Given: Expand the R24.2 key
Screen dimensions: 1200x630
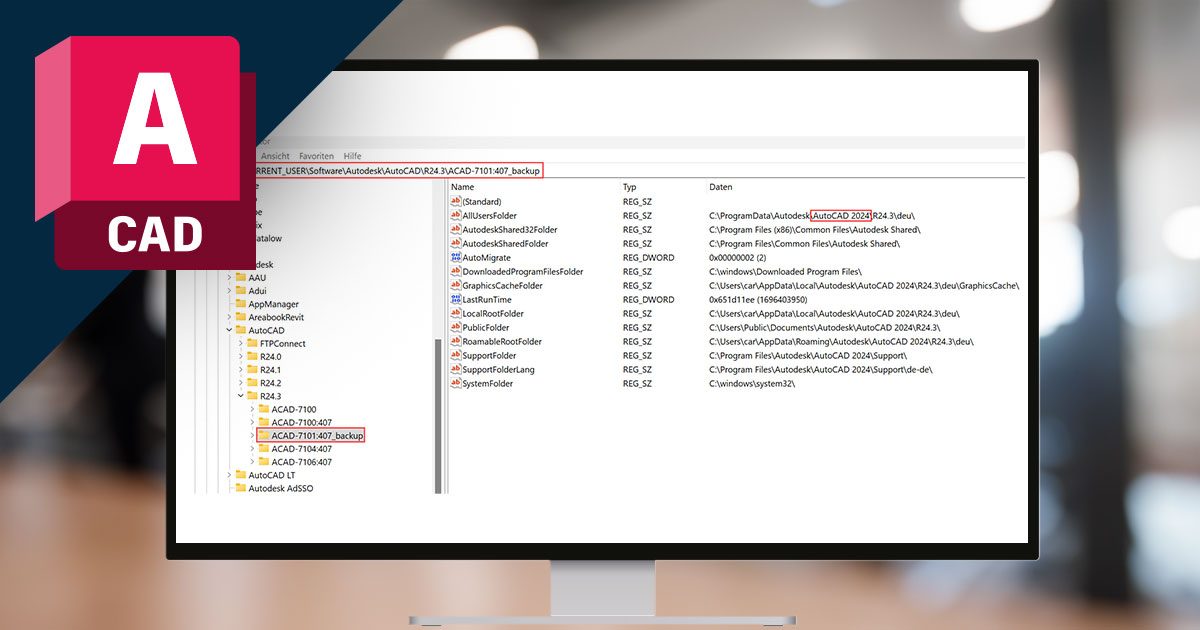Looking at the screenshot, I should [240, 383].
